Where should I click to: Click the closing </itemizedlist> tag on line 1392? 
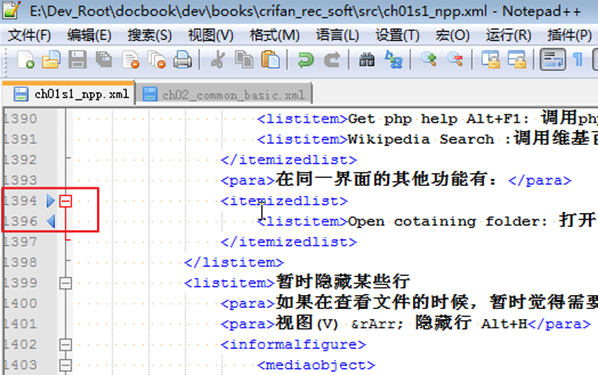click(x=289, y=160)
